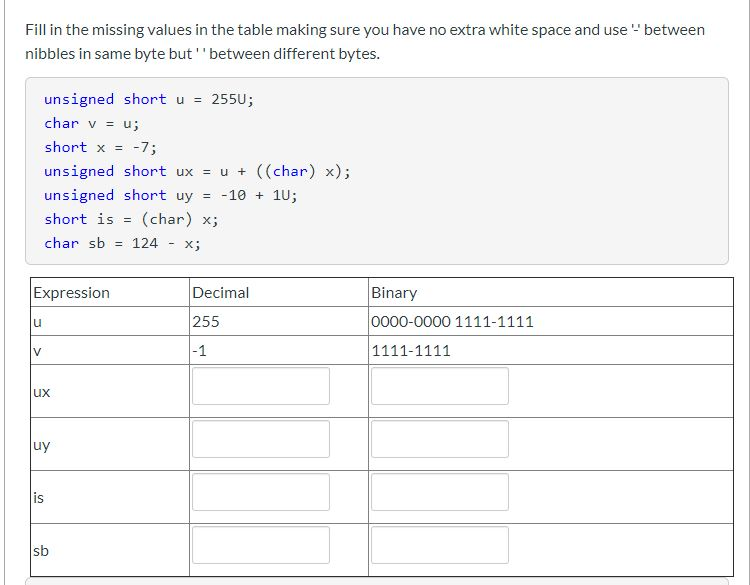The height and width of the screenshot is (585, 750).
Task: Click the code line 'short is = (char) x;'
Action: coord(131,219)
